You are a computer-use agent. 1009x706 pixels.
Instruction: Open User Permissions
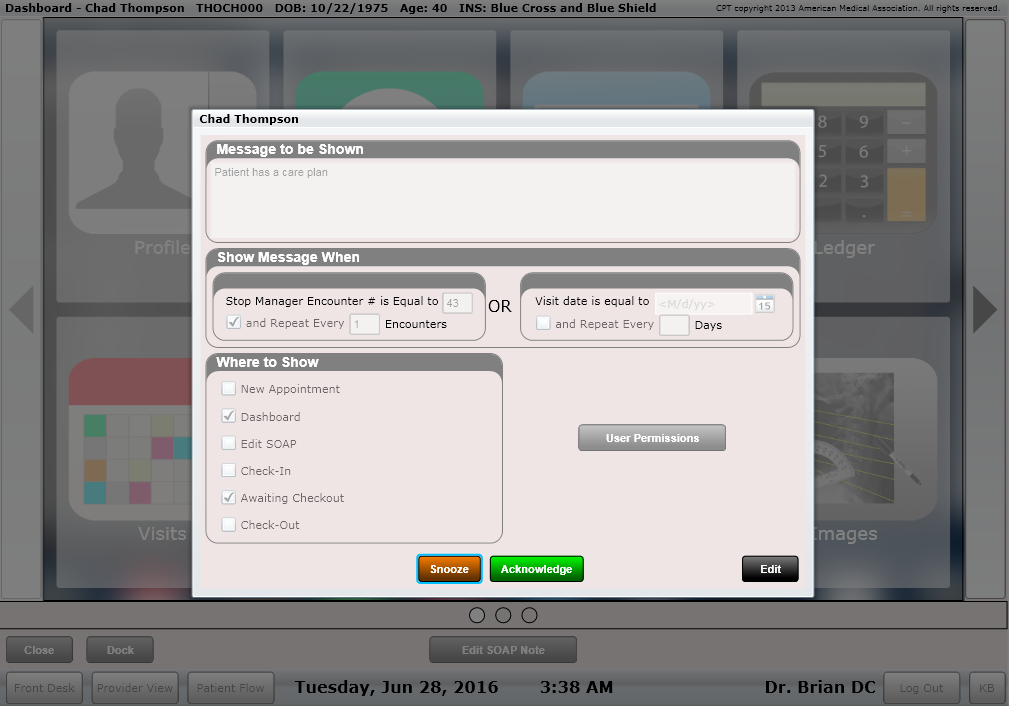651,438
